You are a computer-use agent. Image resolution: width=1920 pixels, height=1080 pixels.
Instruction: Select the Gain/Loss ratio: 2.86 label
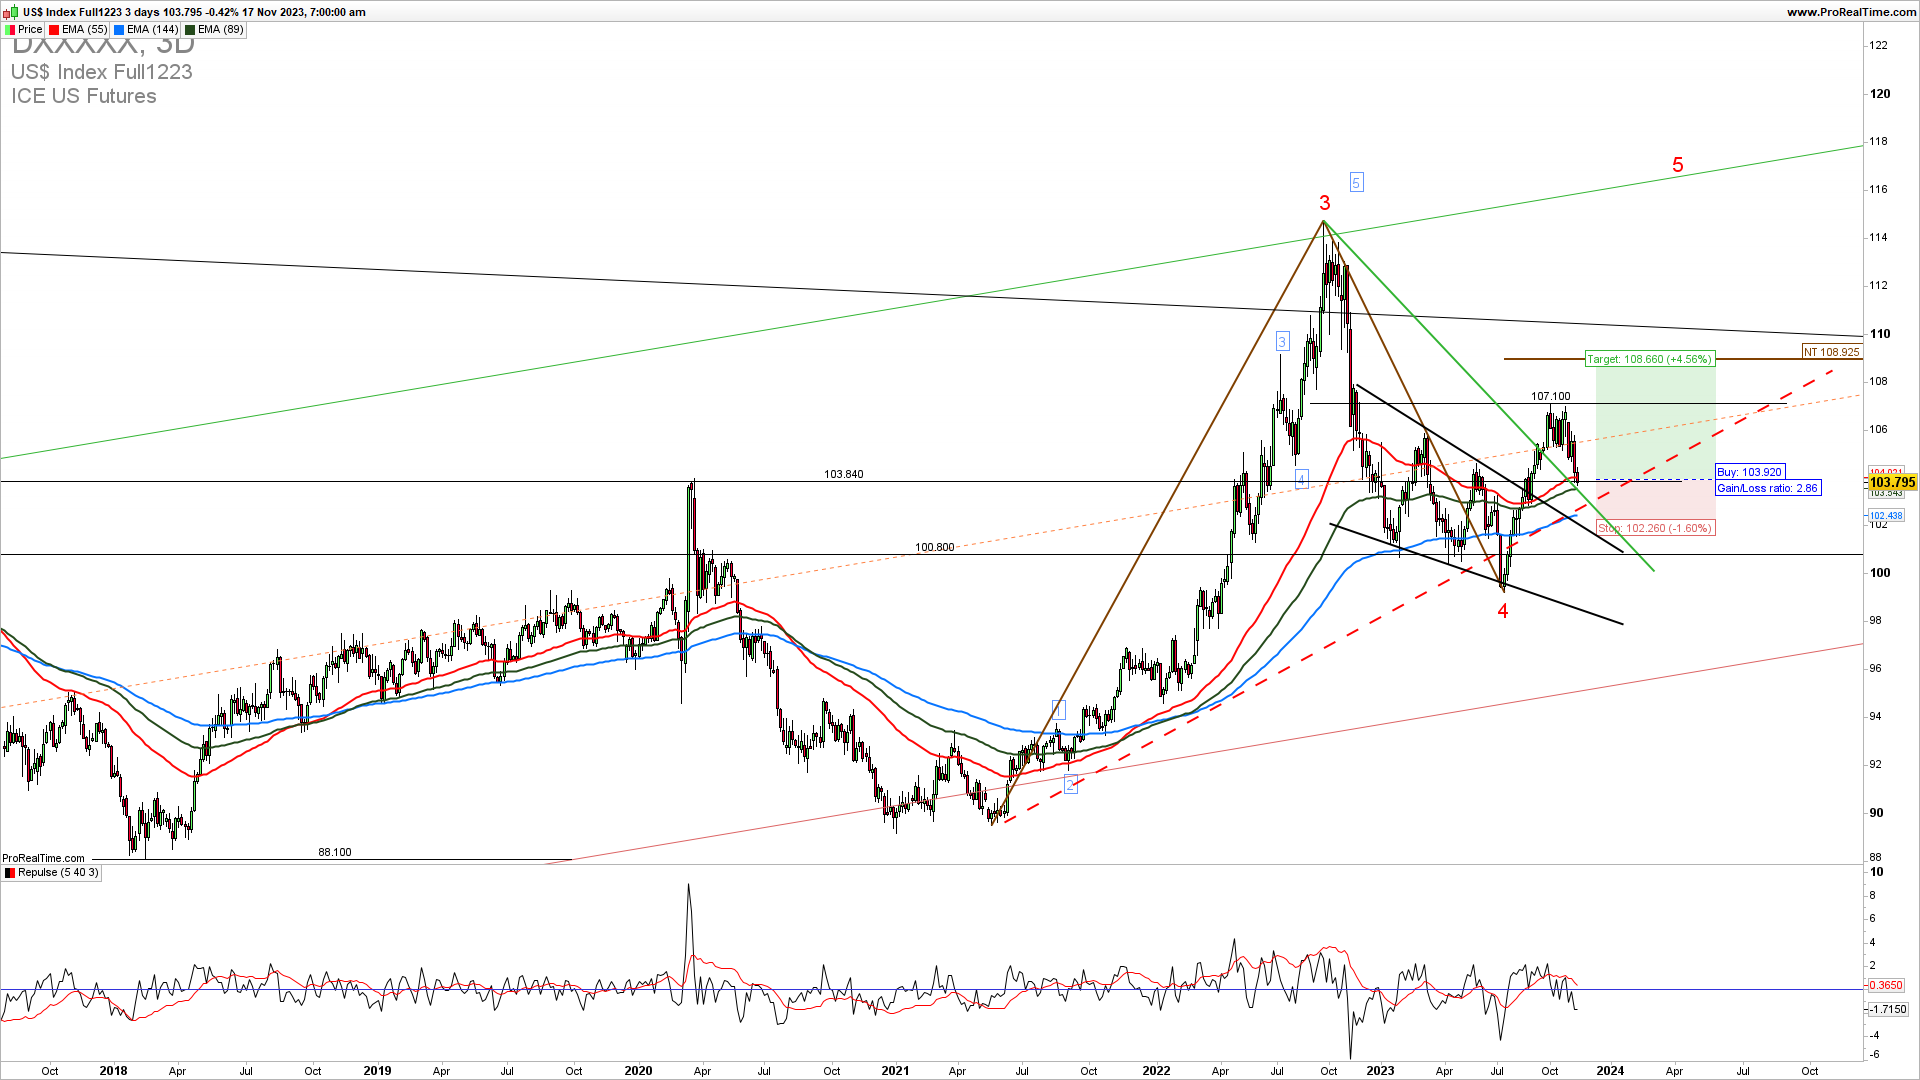pos(1767,488)
